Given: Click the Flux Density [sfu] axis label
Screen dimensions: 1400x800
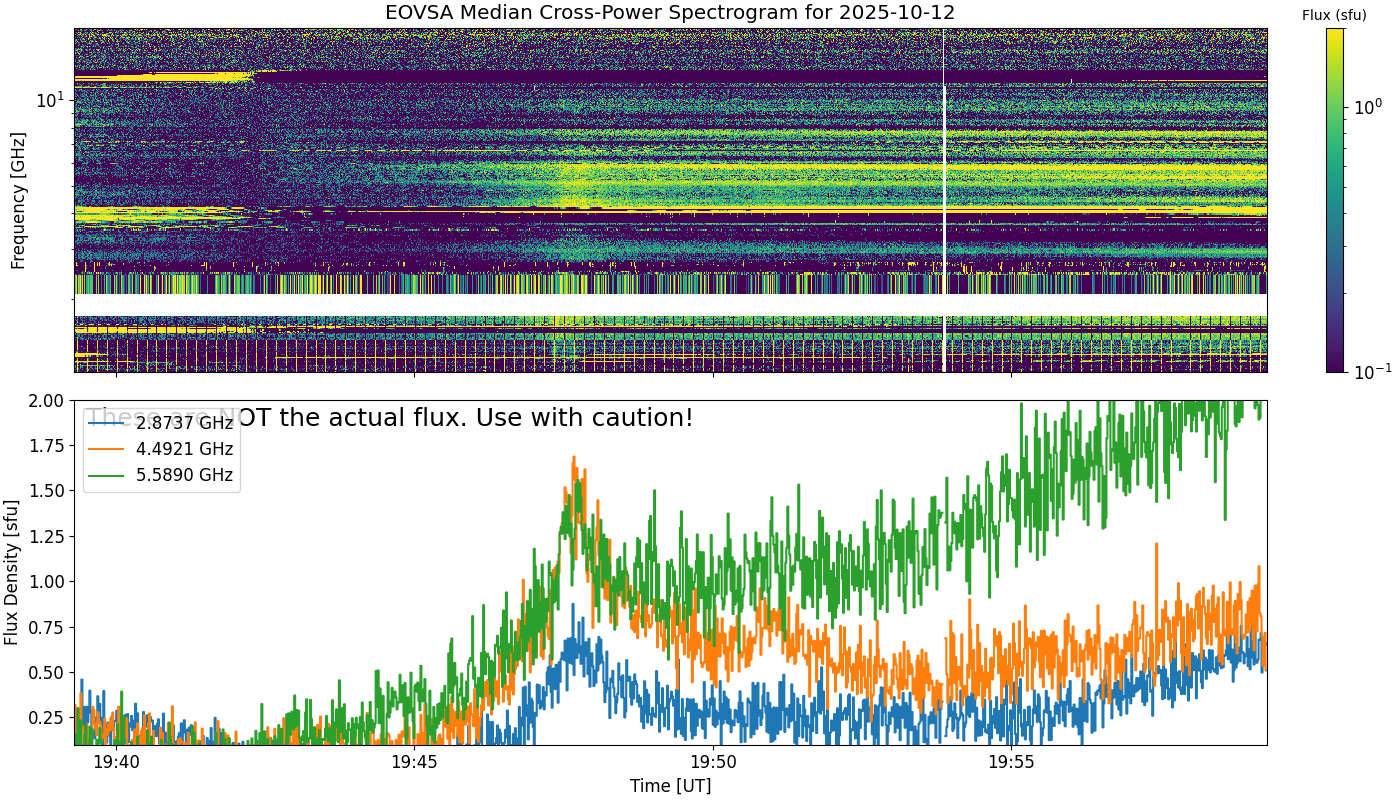Looking at the screenshot, I should 12,572.
